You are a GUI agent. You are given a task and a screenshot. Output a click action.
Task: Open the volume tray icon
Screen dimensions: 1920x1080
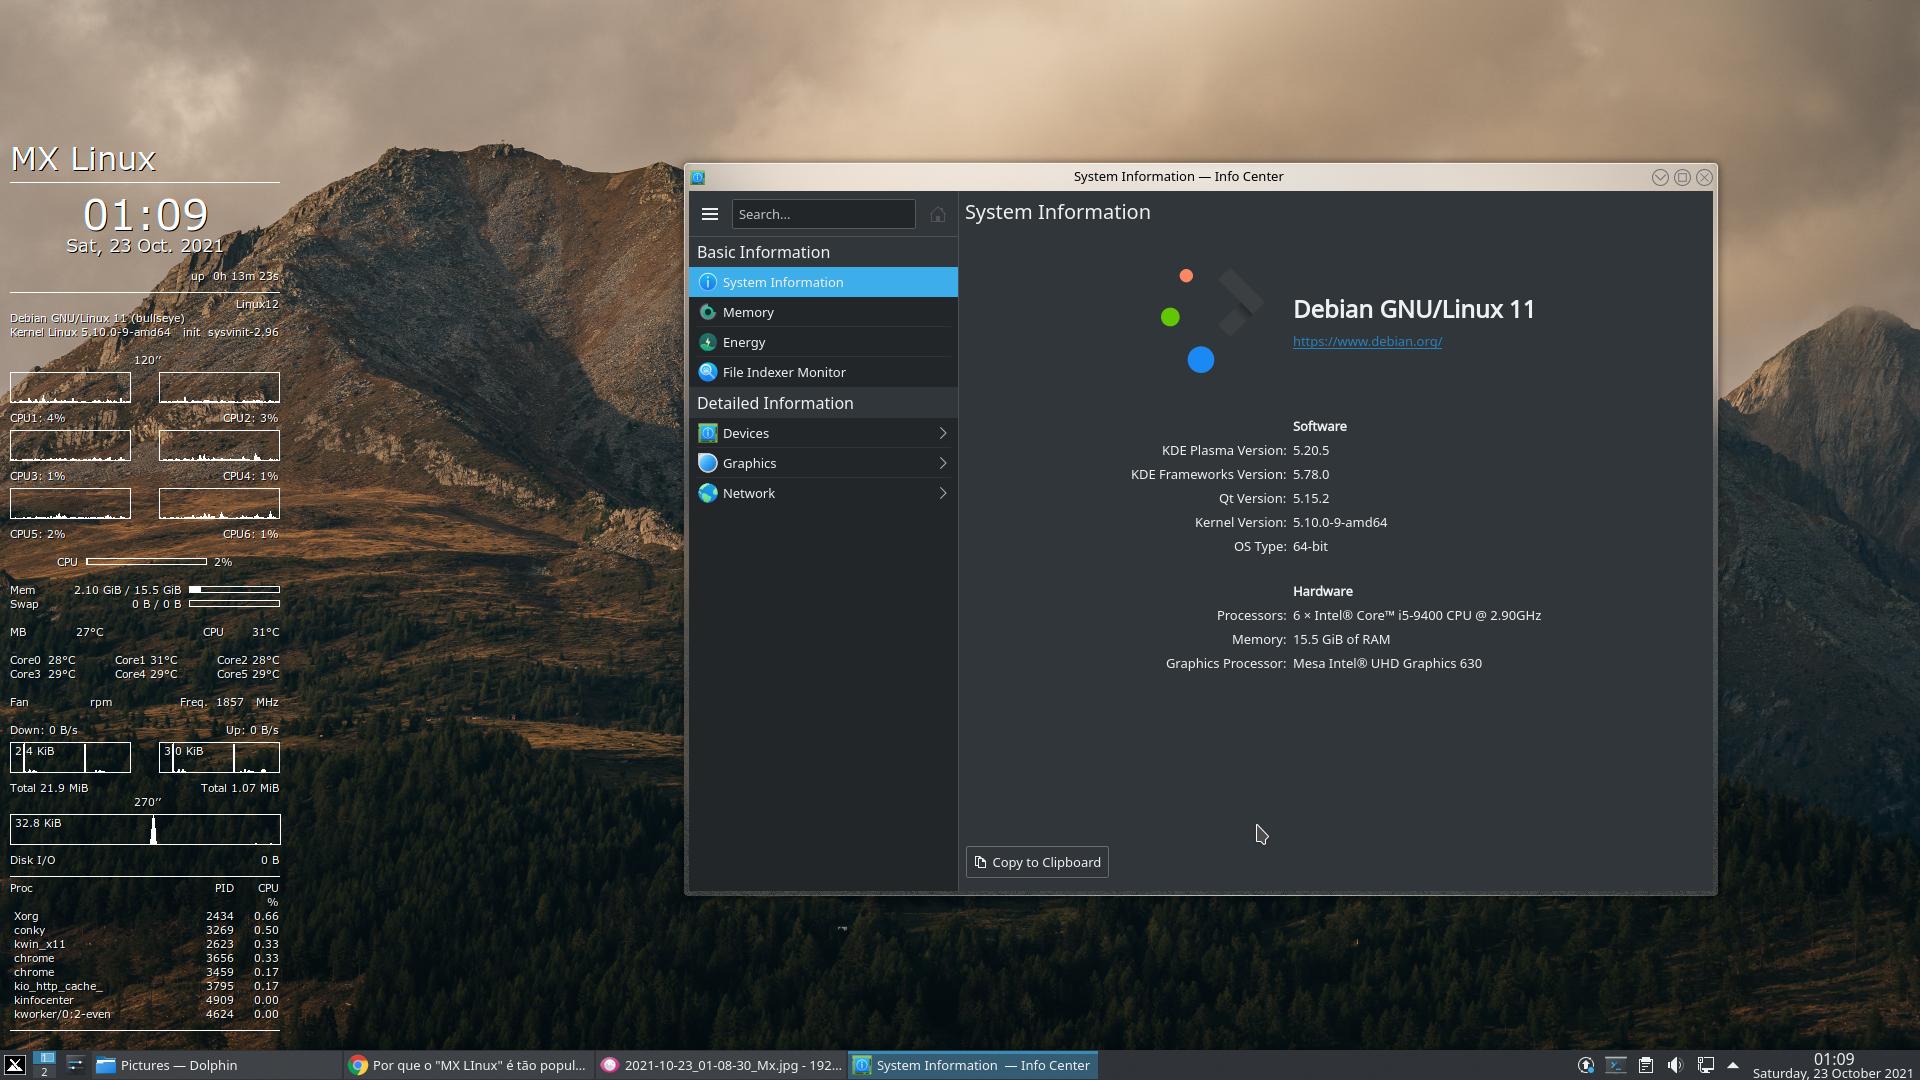1675,1065
